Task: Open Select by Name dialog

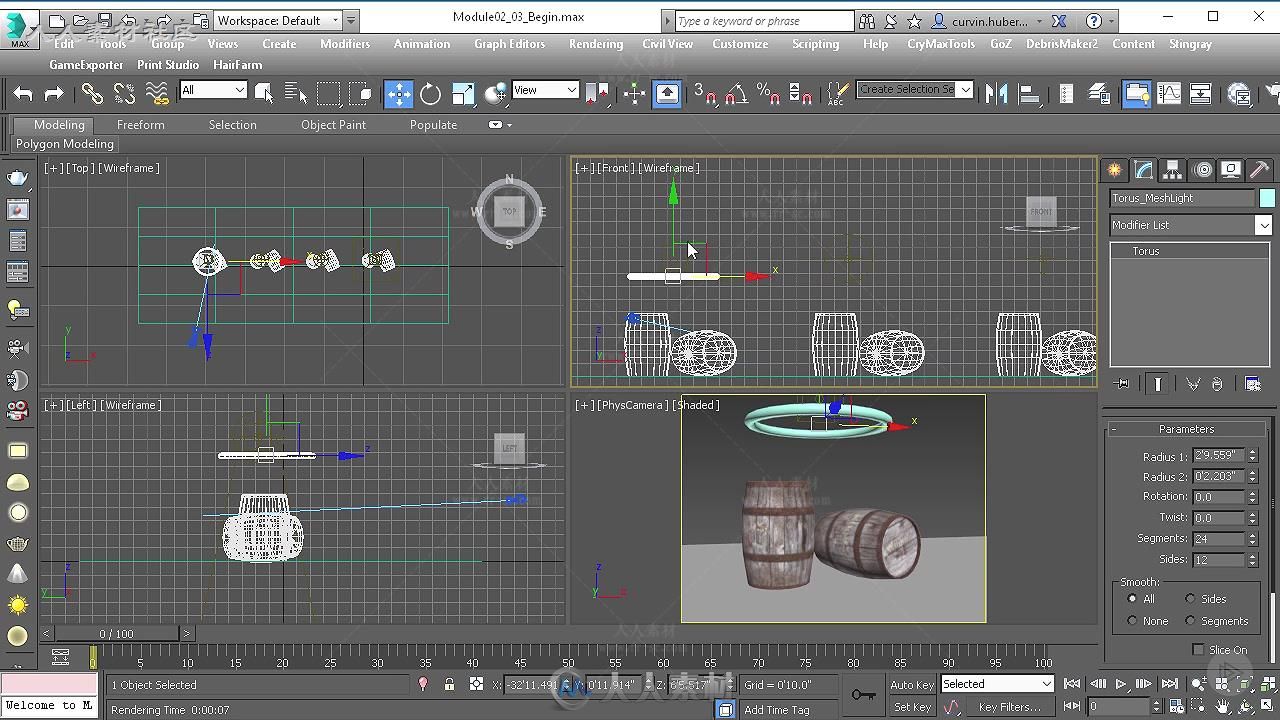Action: (x=296, y=94)
